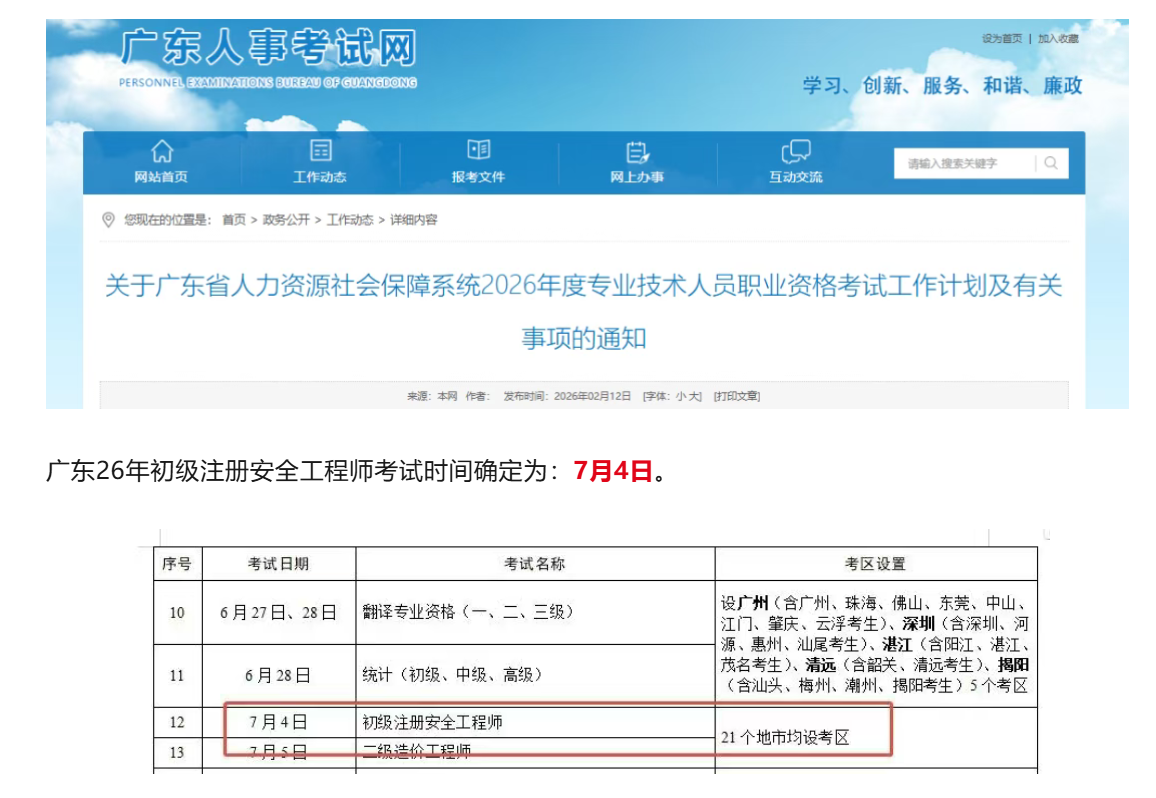Click the open-book icon above 报考文件

point(478,151)
